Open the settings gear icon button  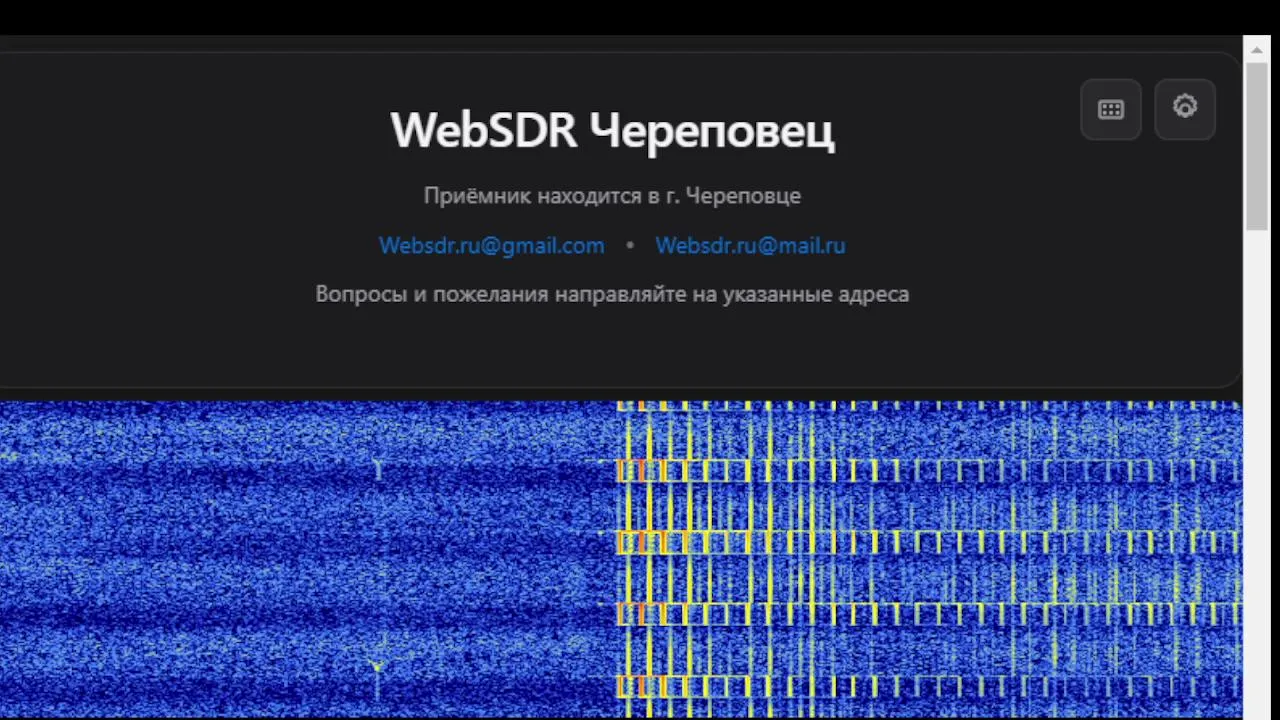pyautogui.click(x=1185, y=109)
